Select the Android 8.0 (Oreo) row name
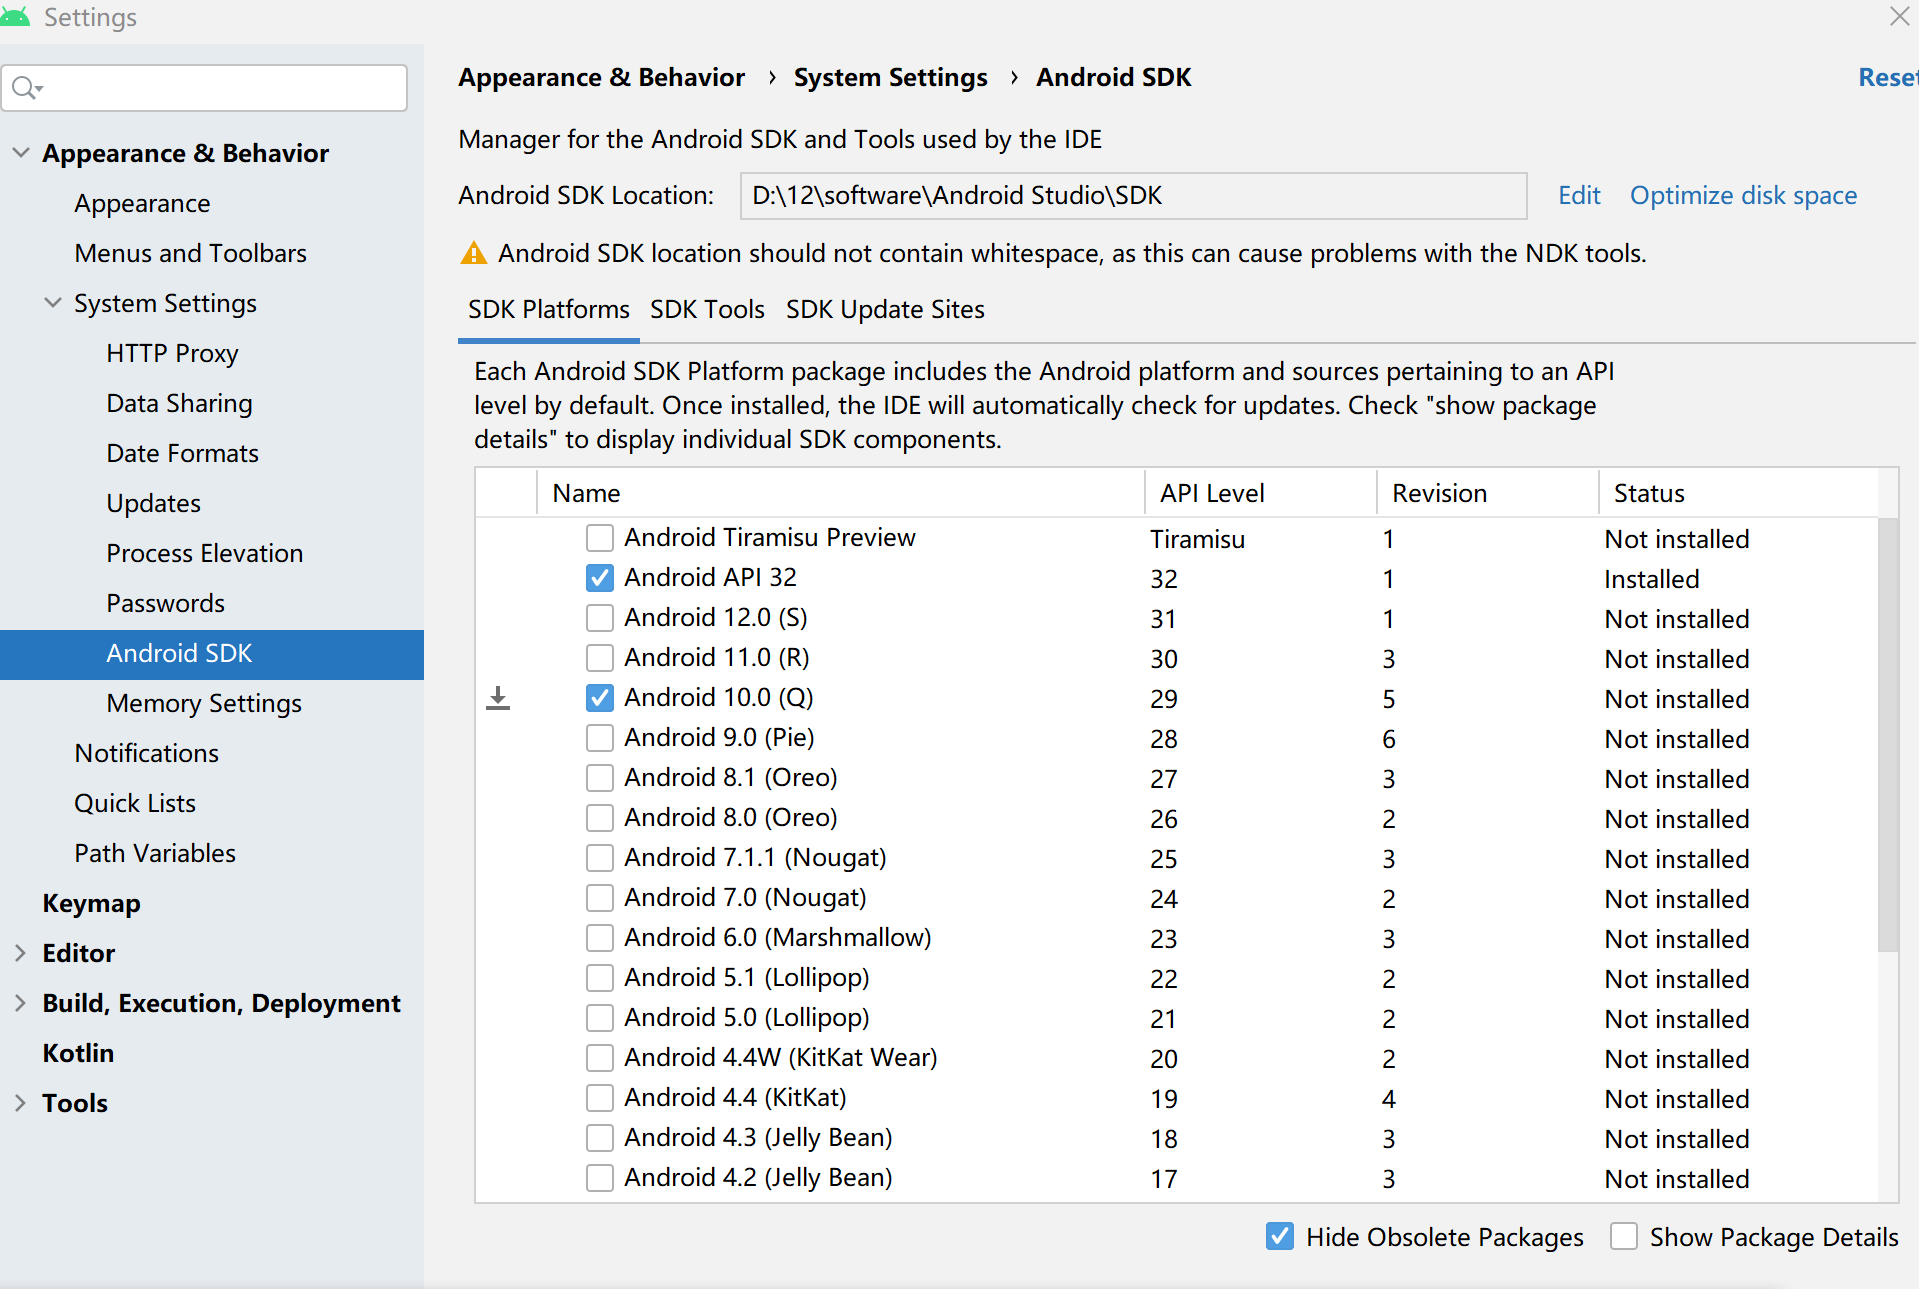1919x1289 pixels. 730,818
